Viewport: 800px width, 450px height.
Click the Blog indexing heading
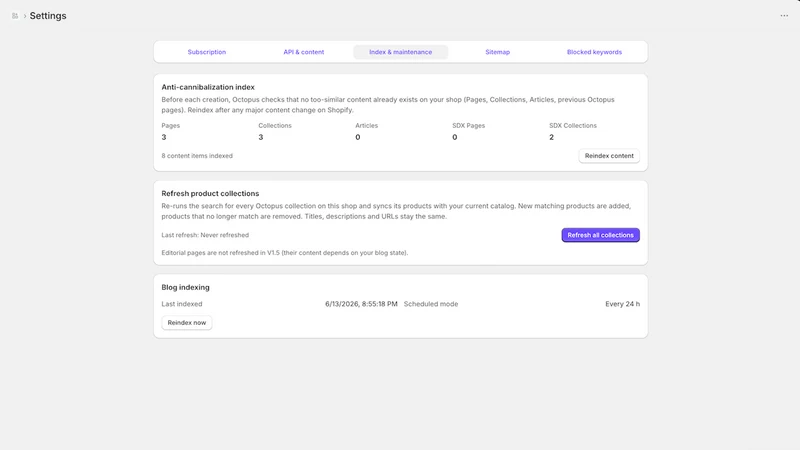pyautogui.click(x=185, y=287)
